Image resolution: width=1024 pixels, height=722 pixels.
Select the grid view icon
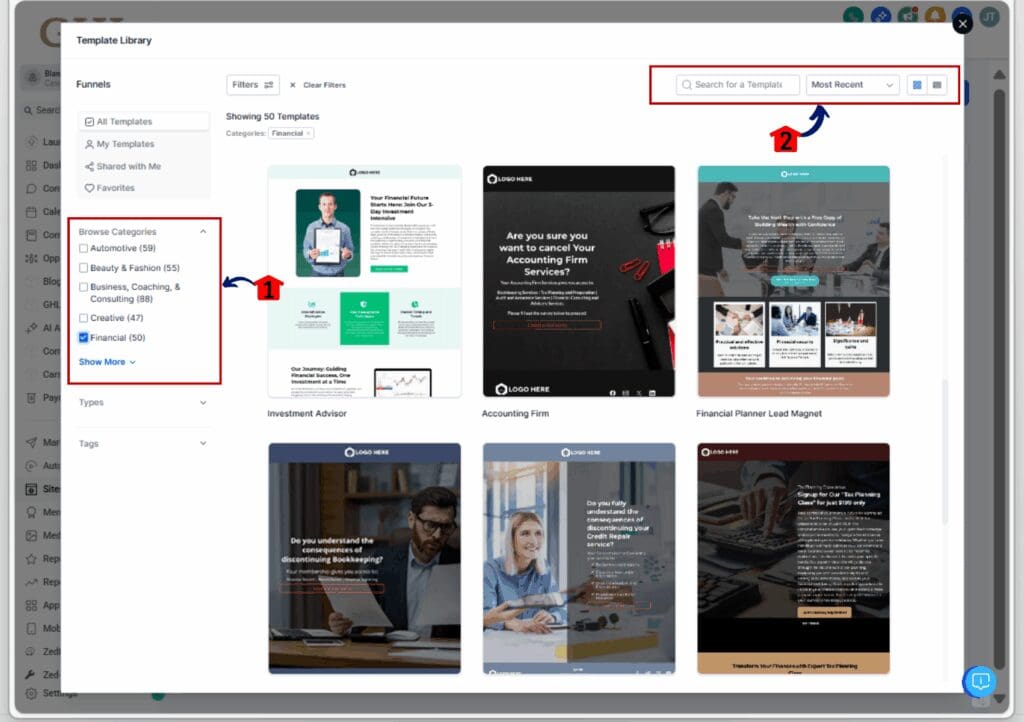[917, 85]
